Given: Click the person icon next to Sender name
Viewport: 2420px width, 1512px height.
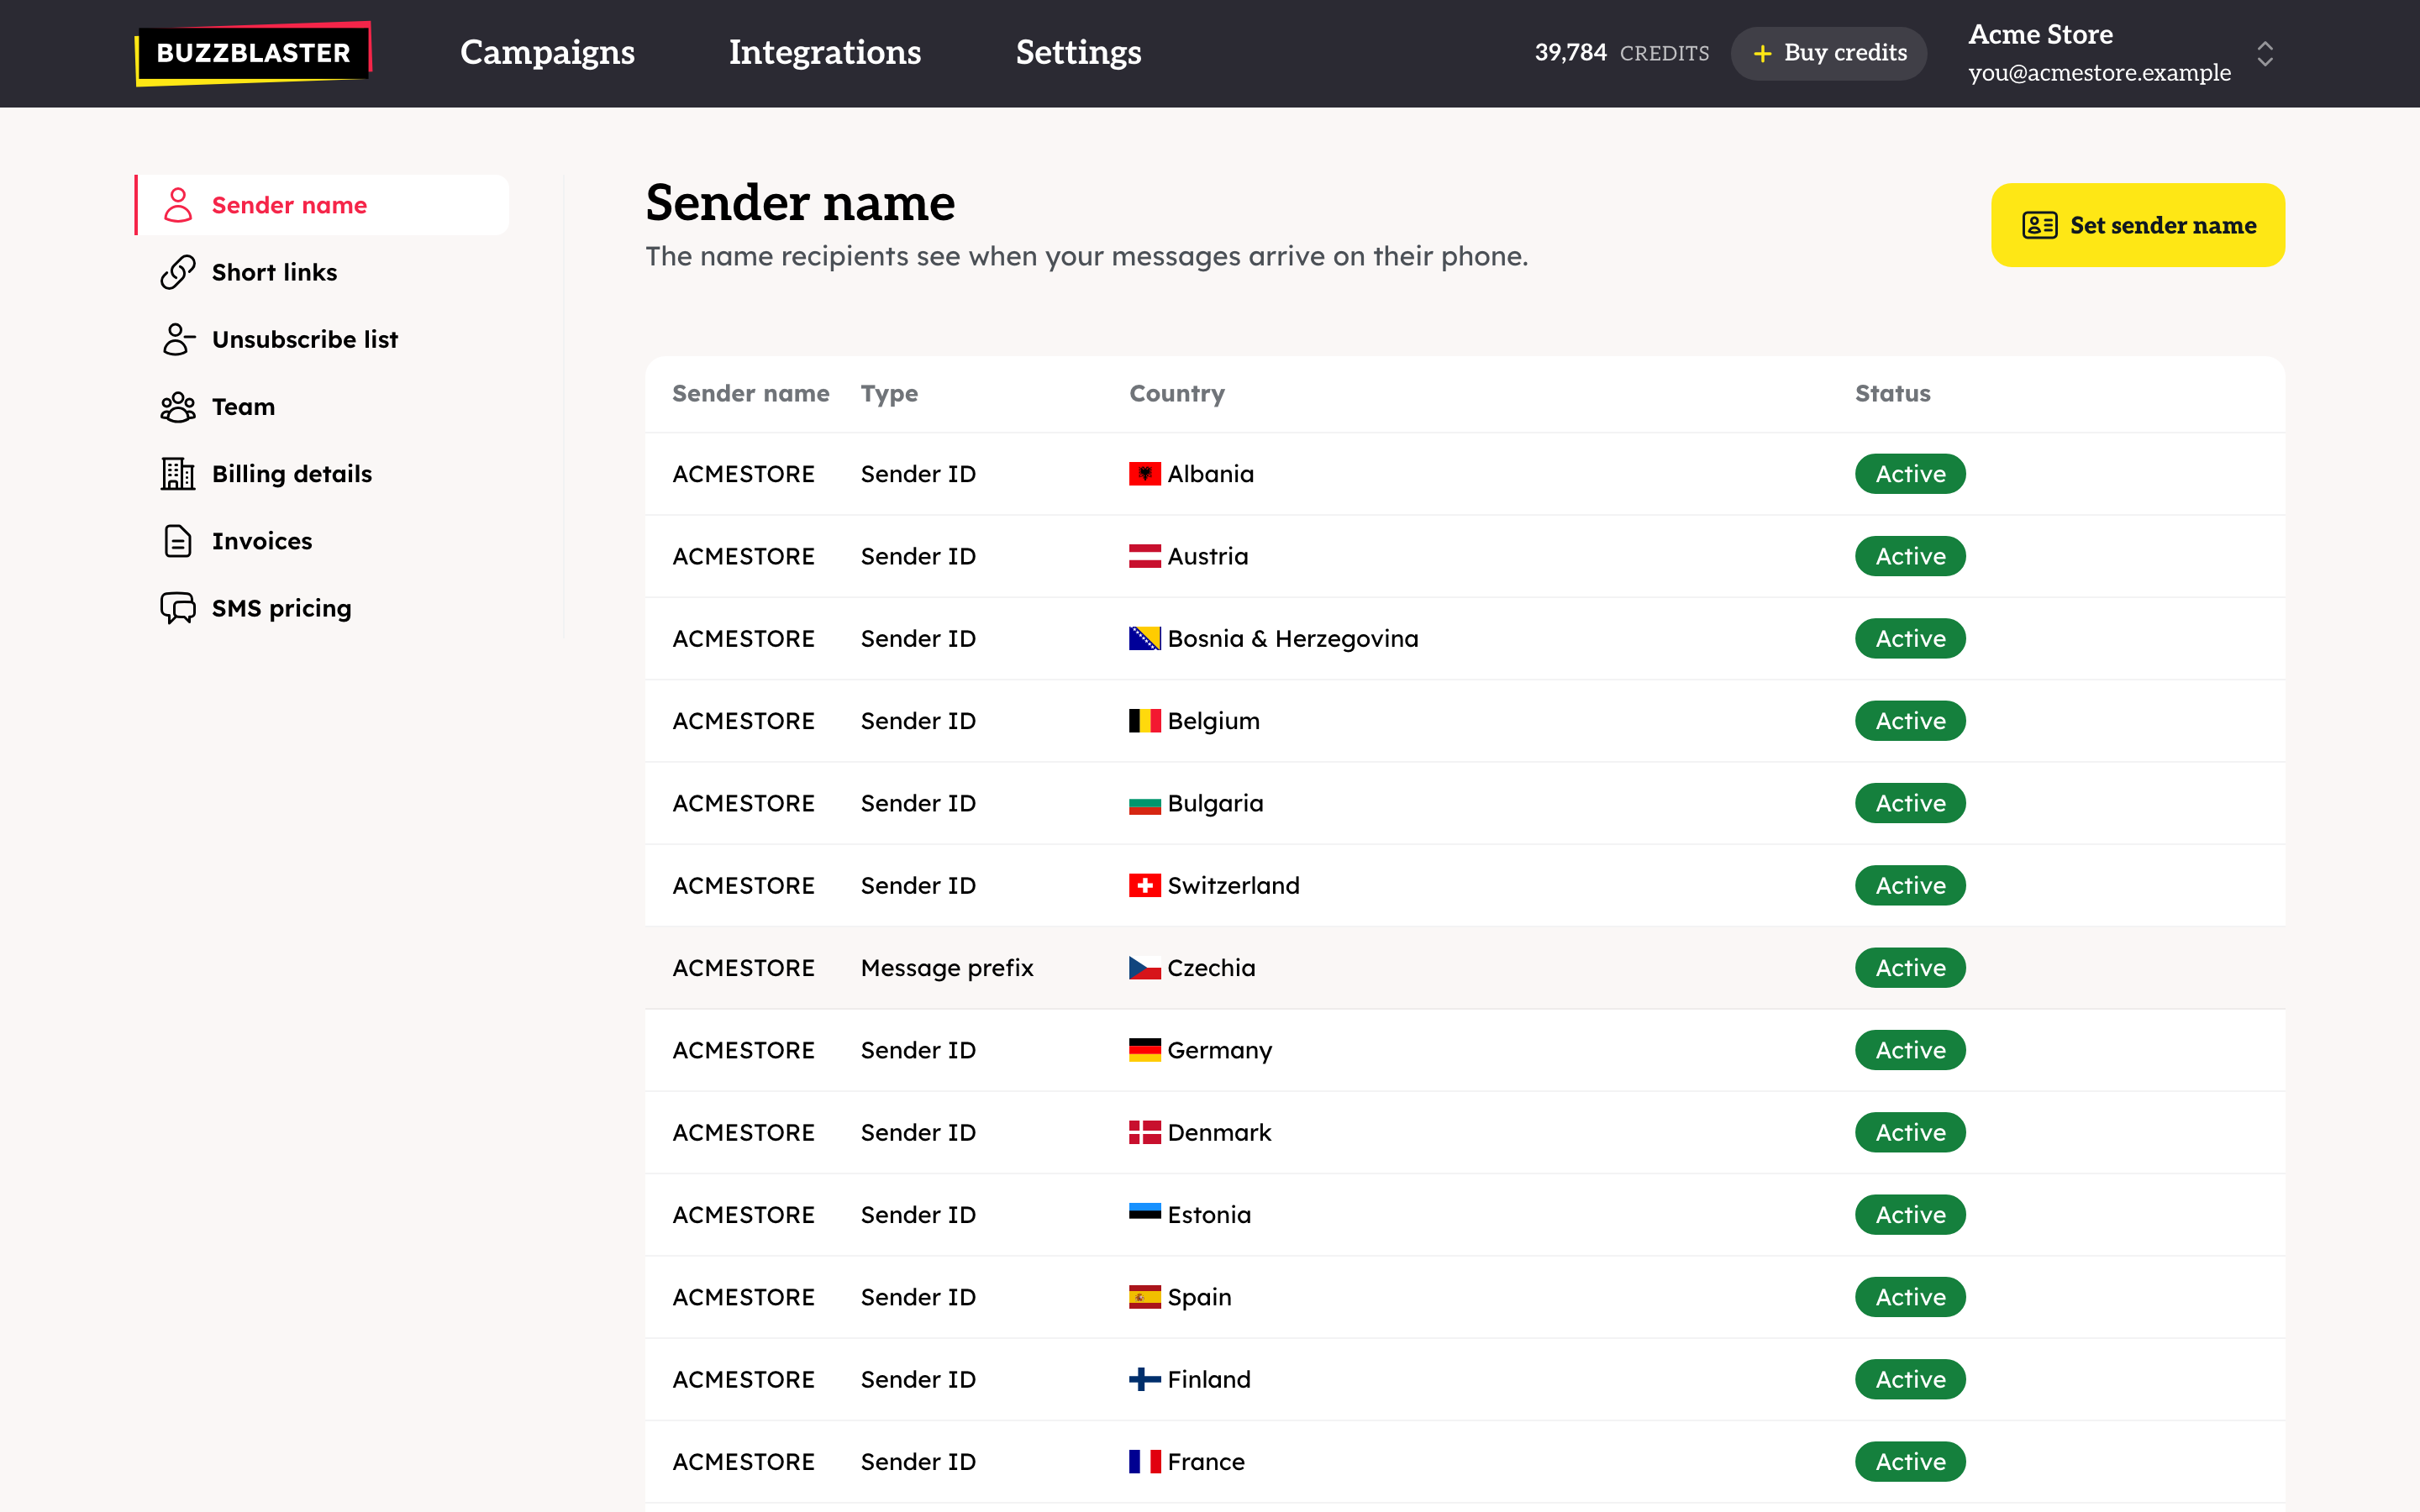Looking at the screenshot, I should 178,205.
